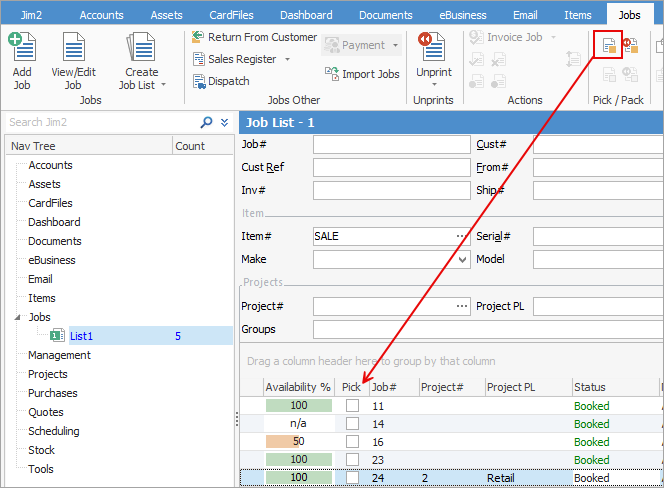Click the Job# column header
The height and width of the screenshot is (488, 664).
click(394, 387)
